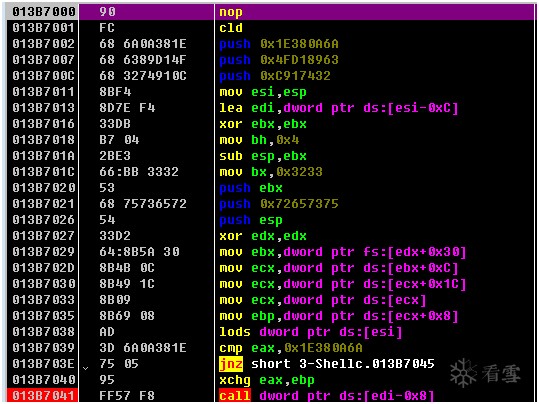This screenshot has height=404, width=539.
Task: Click mov ecx ds:[ecx+0x1C] instruction
Action: click(343, 284)
